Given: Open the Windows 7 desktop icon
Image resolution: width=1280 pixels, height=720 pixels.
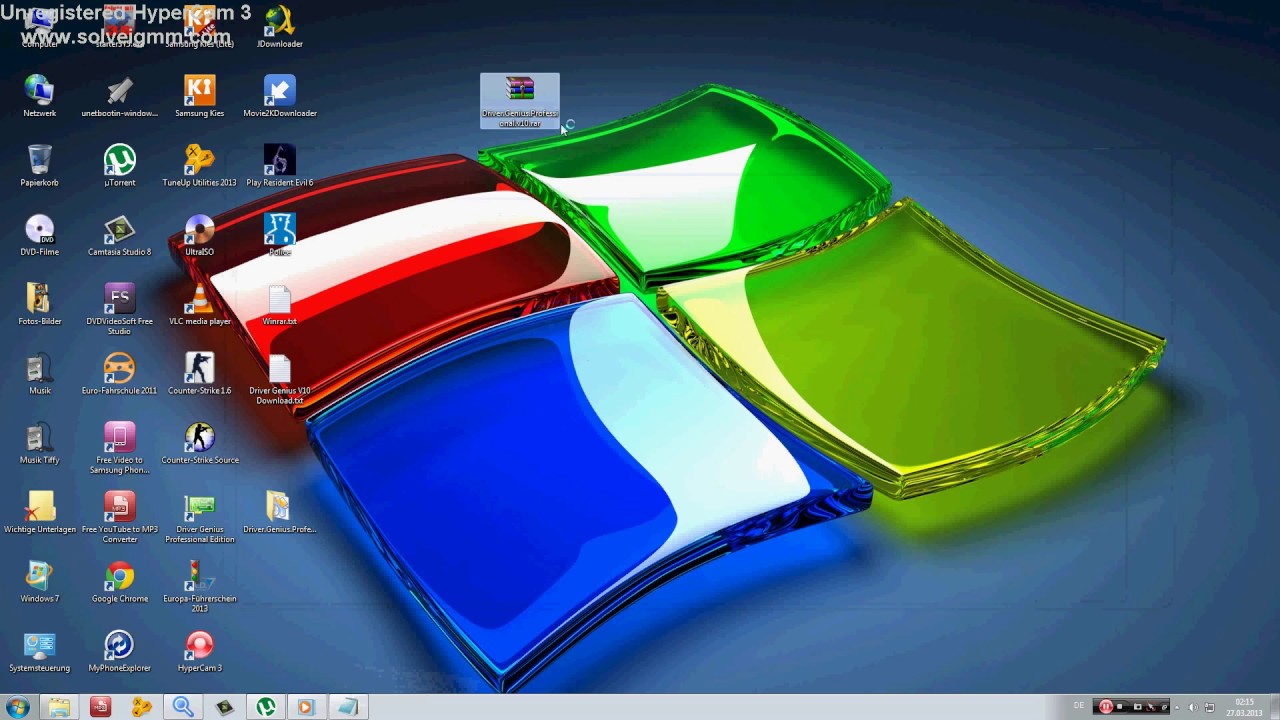Looking at the screenshot, I should point(40,582).
